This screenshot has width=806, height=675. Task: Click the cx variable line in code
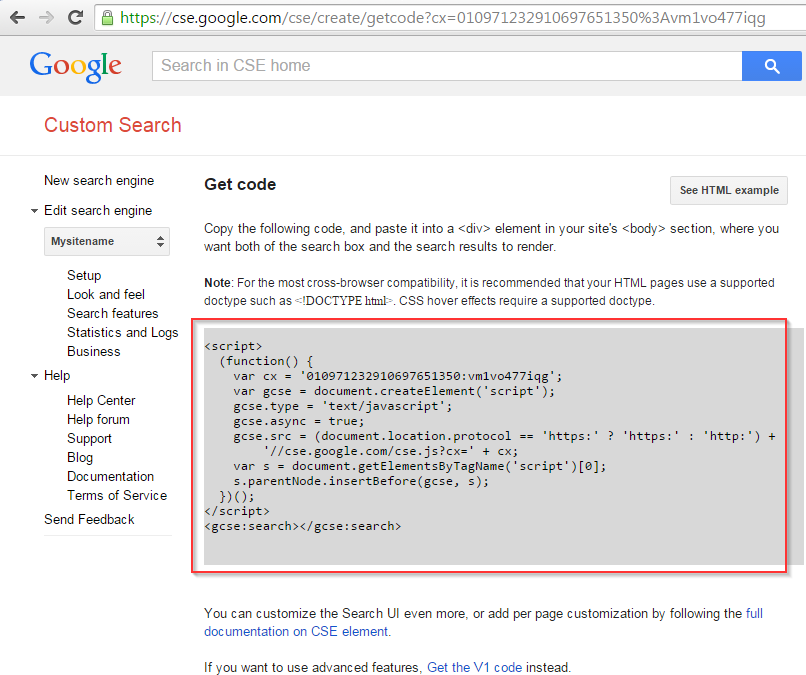398,376
